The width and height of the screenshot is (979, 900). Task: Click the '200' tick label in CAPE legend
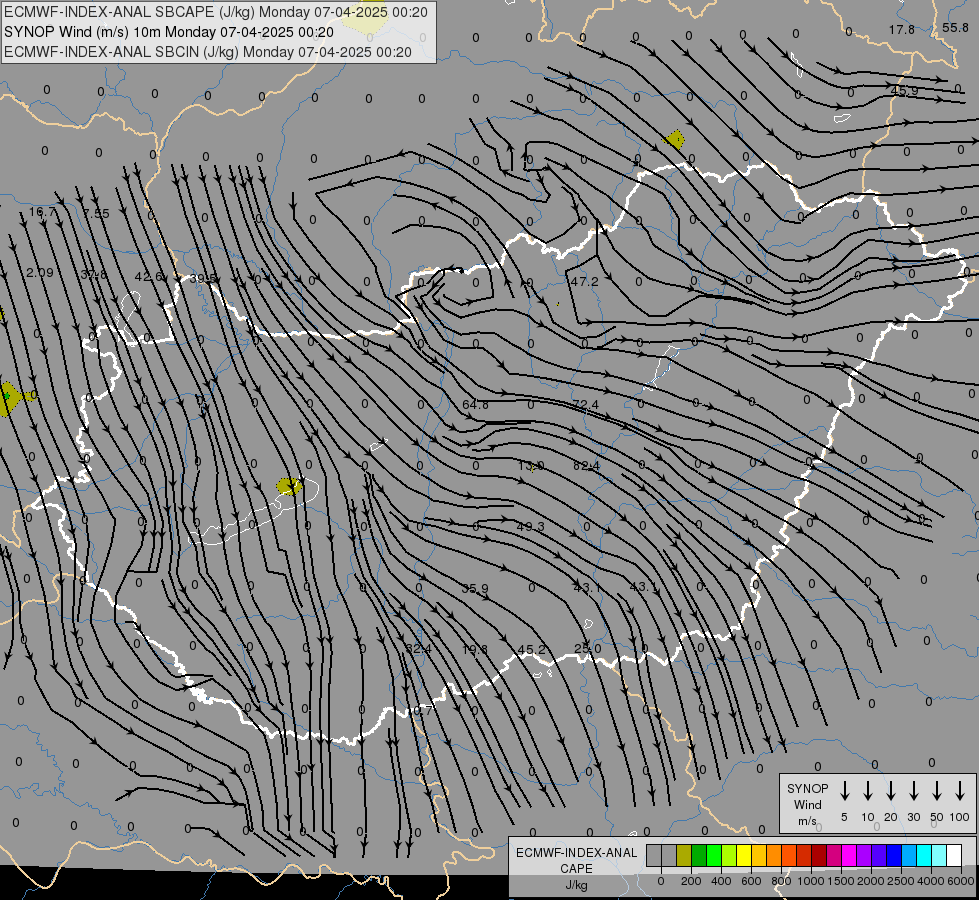pos(691,881)
